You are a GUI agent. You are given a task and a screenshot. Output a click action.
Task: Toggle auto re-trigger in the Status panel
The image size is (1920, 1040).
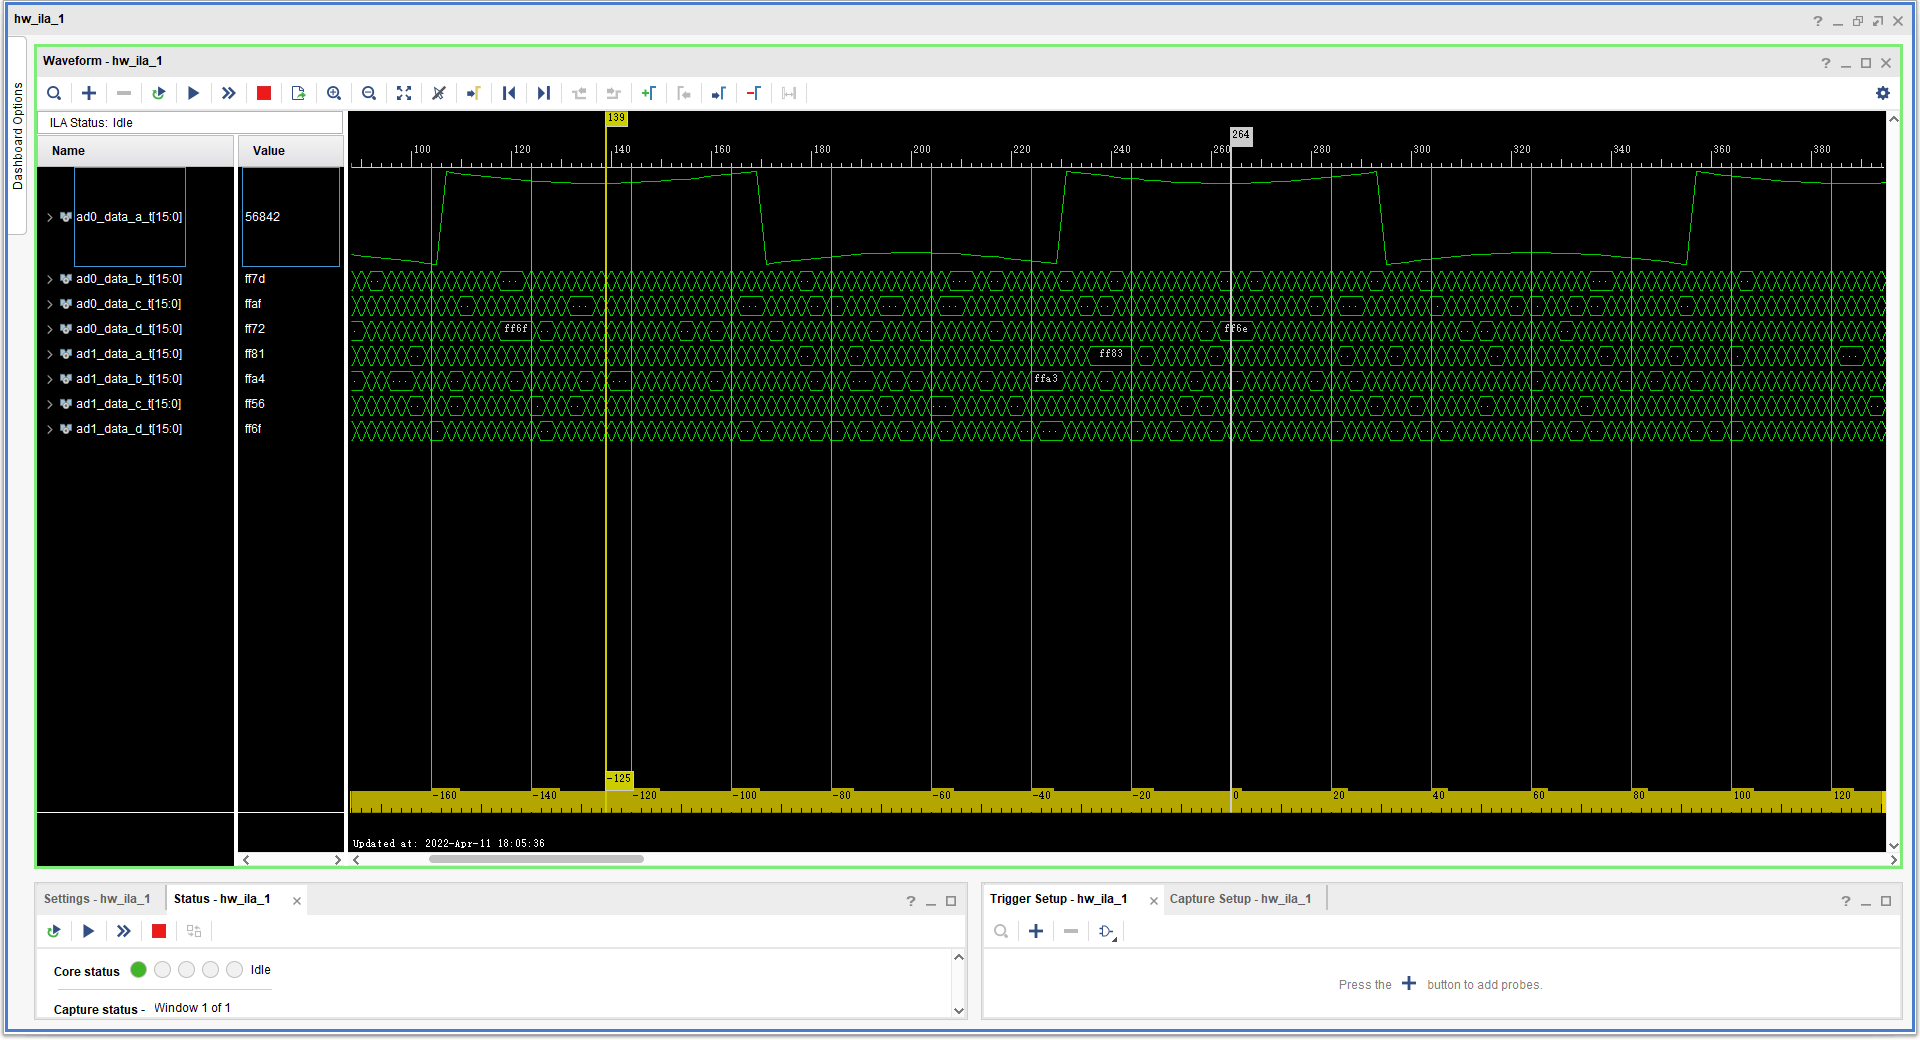pos(54,931)
